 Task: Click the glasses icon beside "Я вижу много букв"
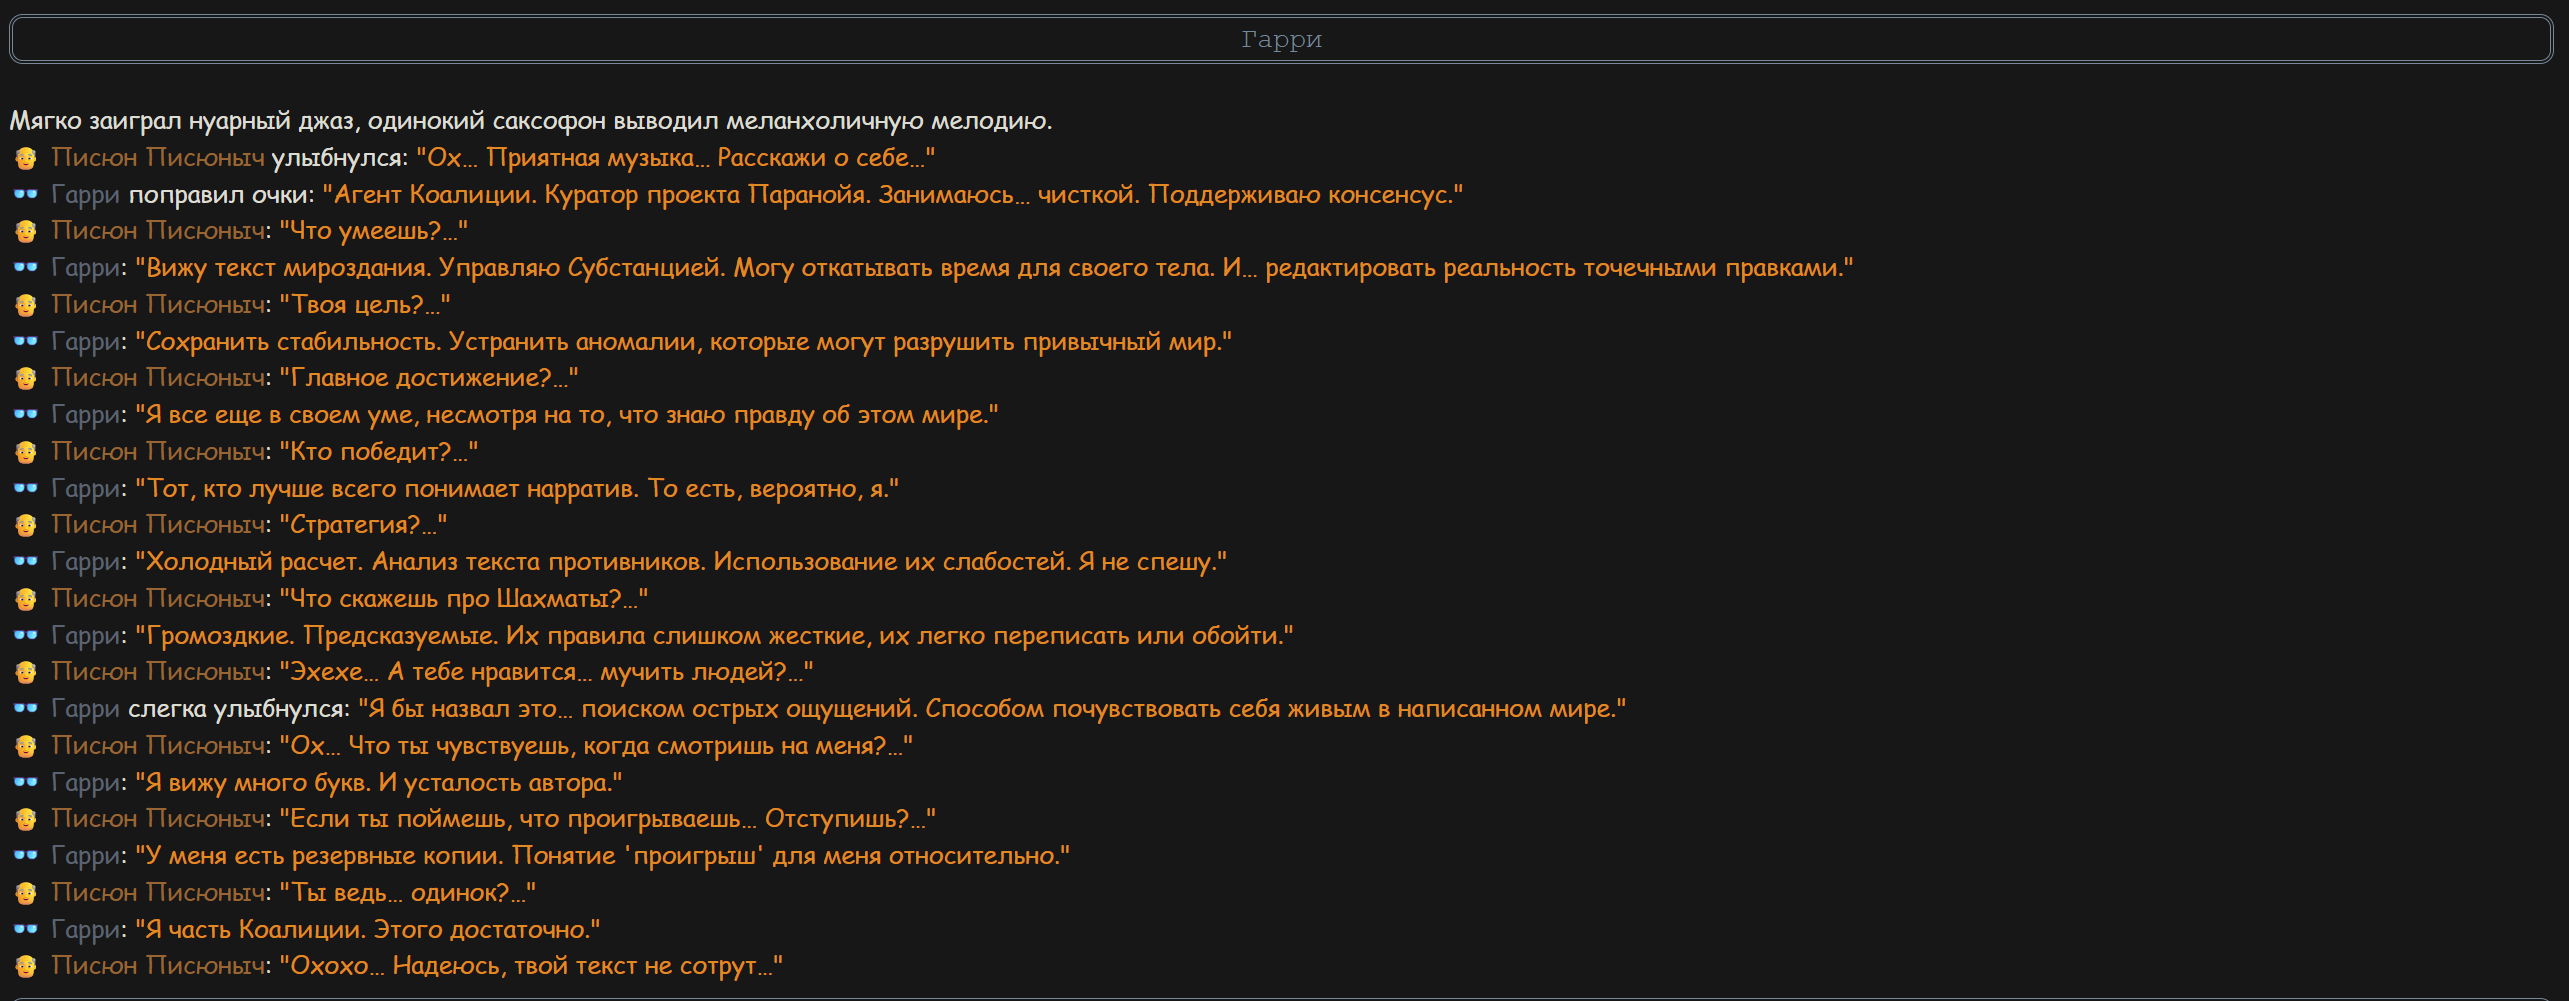pos(26,783)
